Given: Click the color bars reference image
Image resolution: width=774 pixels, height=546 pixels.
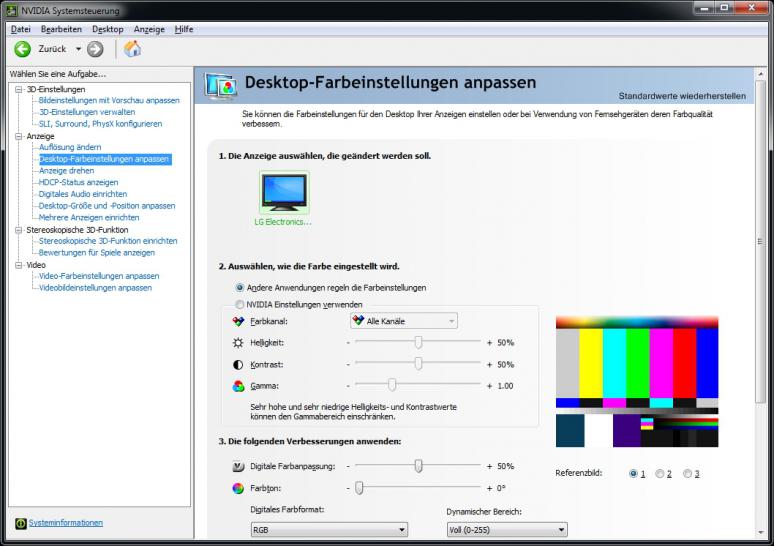Looking at the screenshot, I should (637, 382).
